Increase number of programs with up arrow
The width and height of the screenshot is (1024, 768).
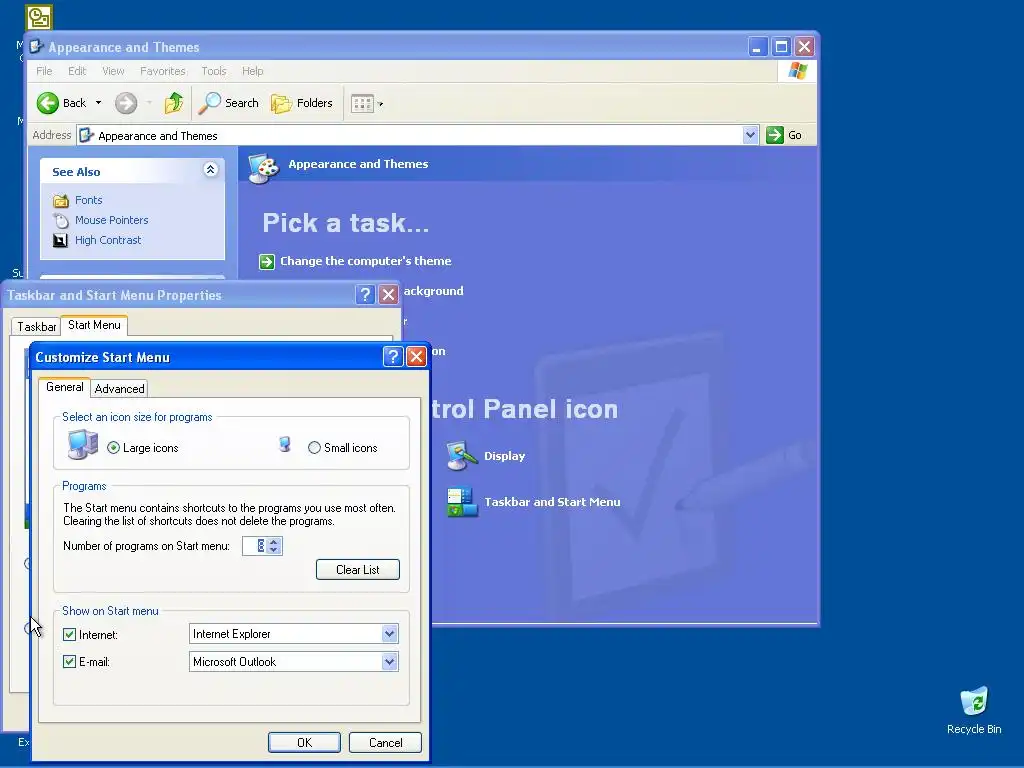[274, 541]
